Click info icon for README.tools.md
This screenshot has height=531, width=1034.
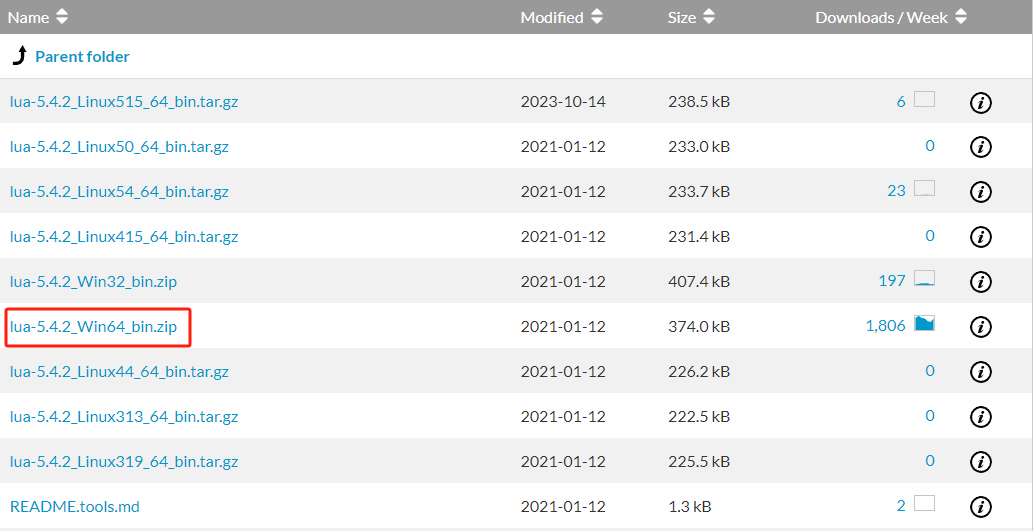[x=981, y=507]
